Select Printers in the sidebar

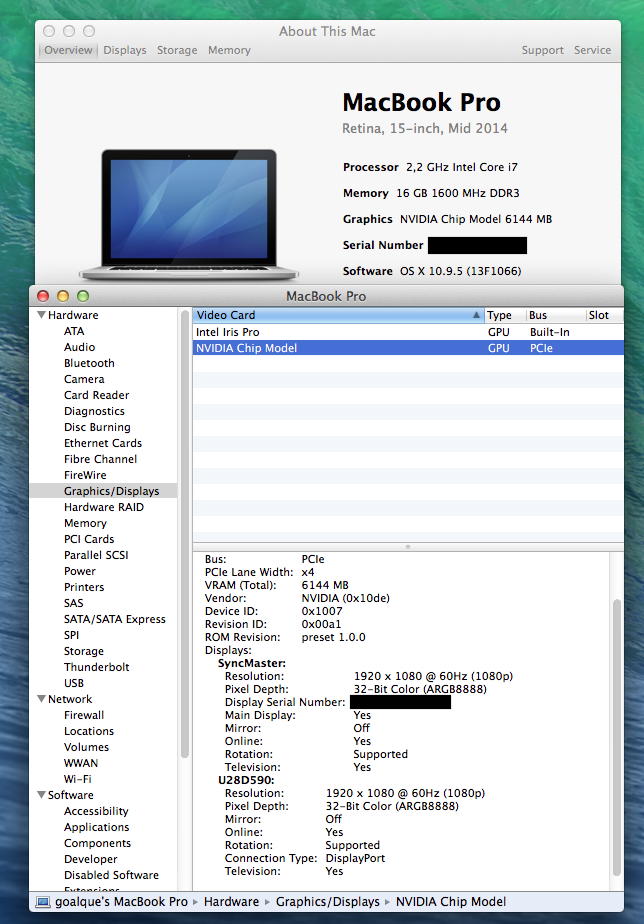[x=84, y=587]
